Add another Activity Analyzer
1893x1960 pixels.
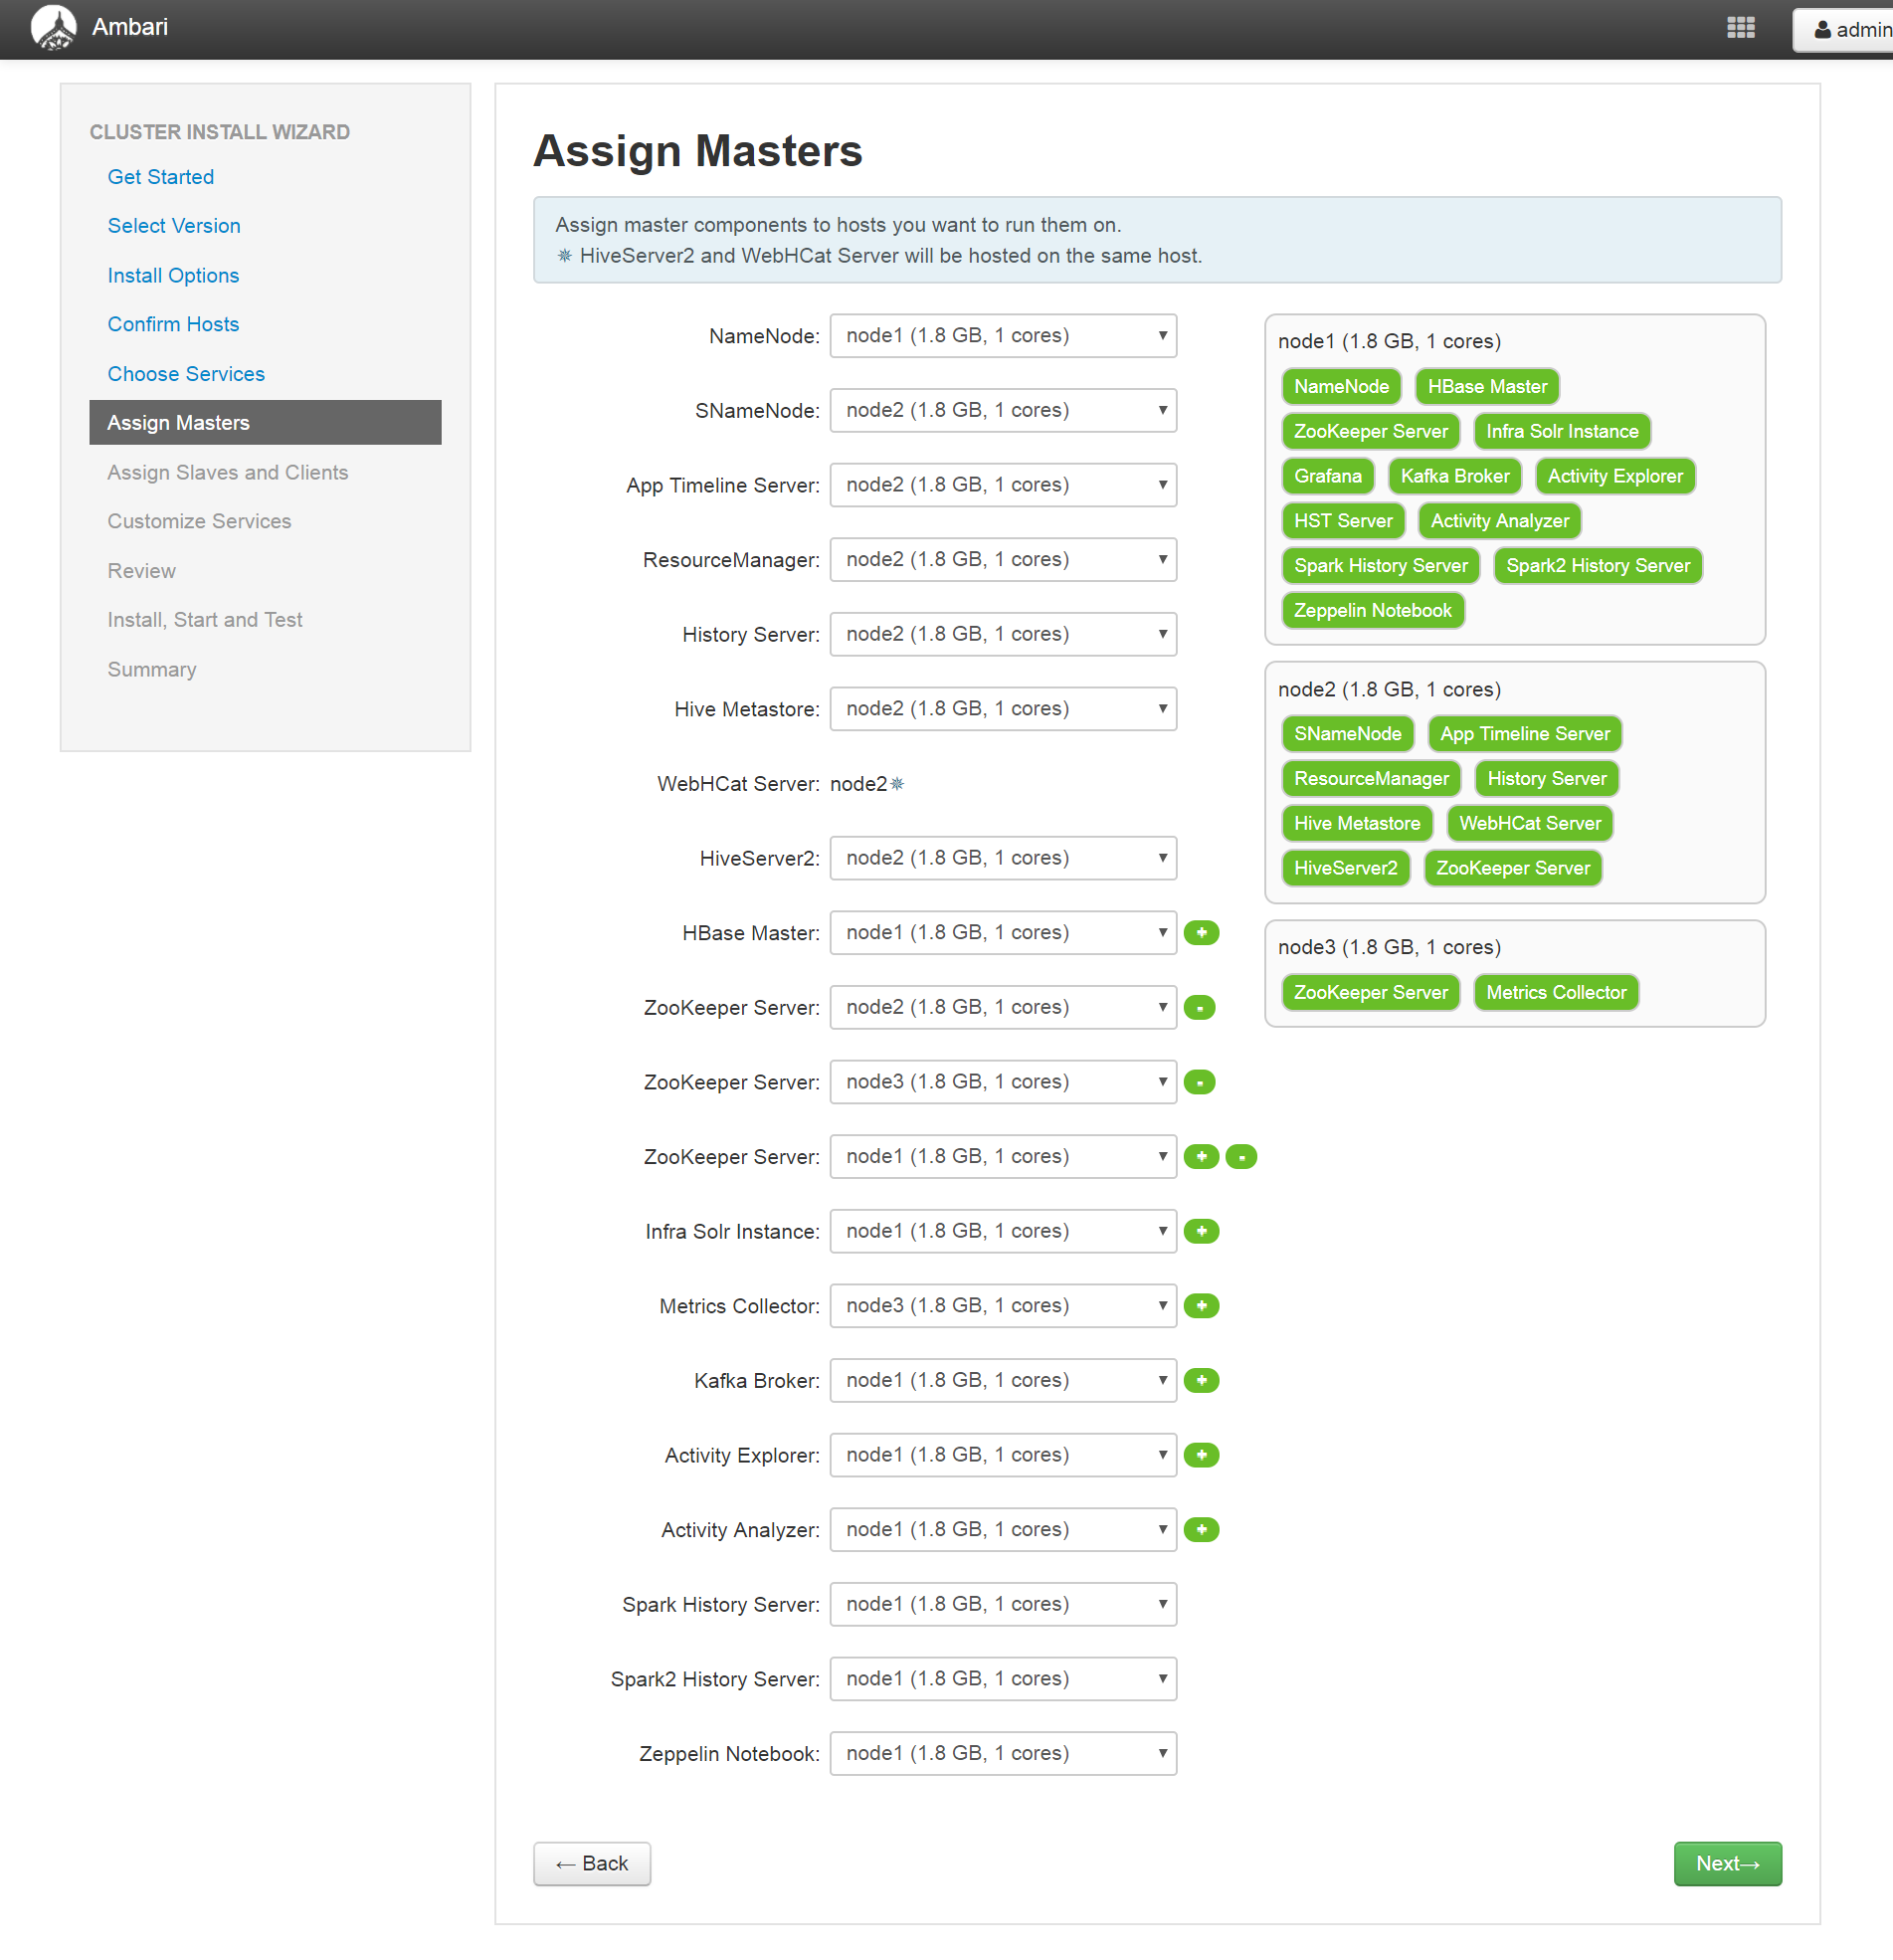coord(1201,1530)
